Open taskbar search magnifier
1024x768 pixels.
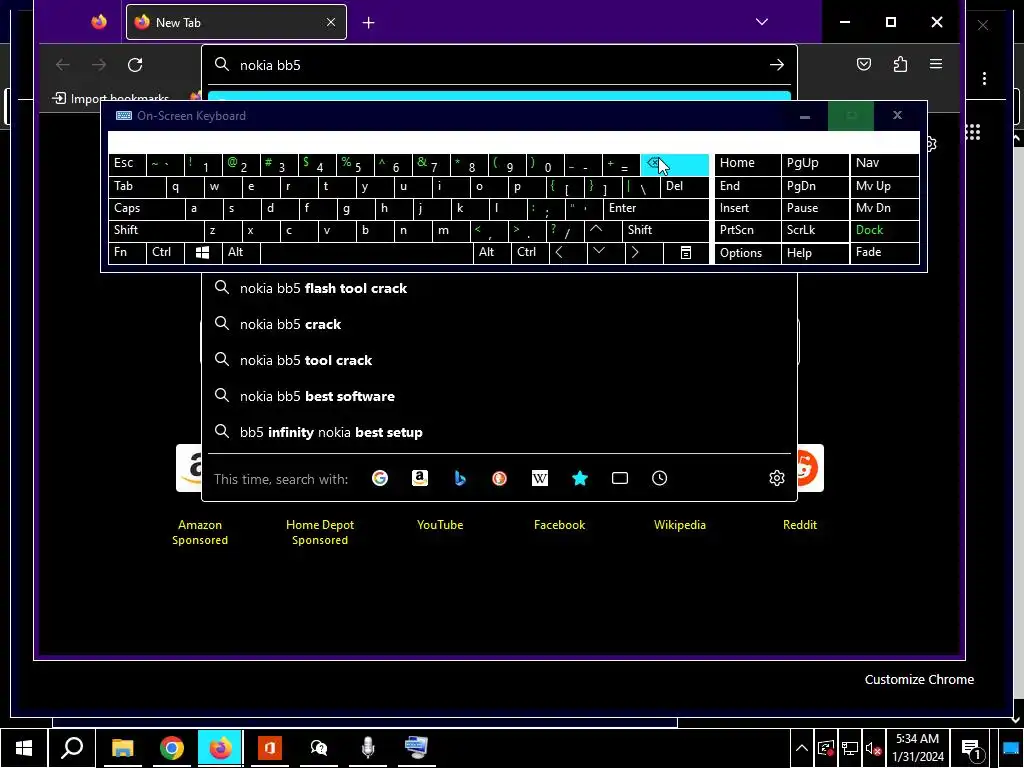point(72,748)
